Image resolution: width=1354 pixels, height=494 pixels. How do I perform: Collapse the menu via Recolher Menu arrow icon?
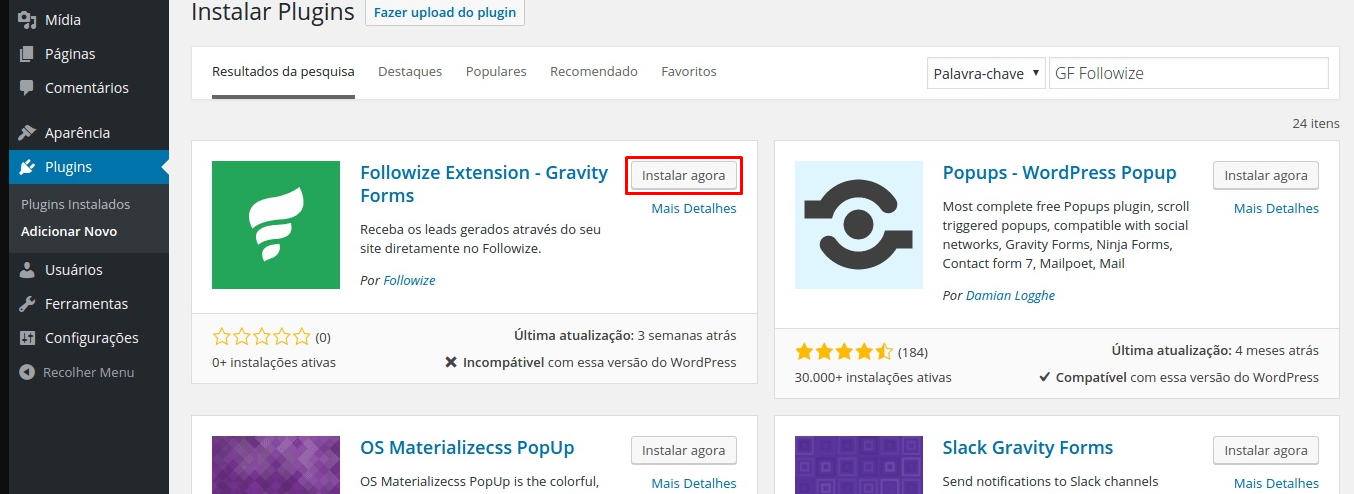pyautogui.click(x=27, y=372)
